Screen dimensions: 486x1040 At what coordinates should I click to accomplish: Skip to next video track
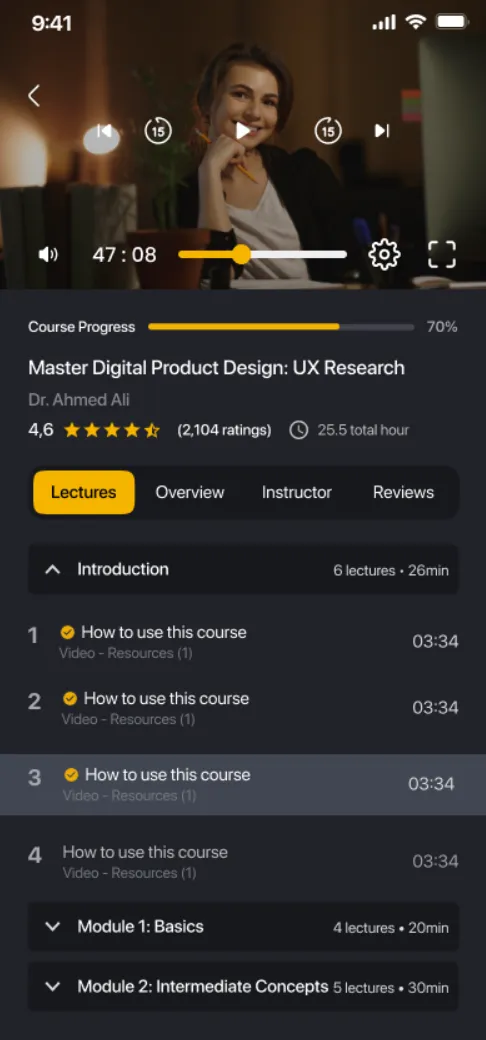[382, 131]
